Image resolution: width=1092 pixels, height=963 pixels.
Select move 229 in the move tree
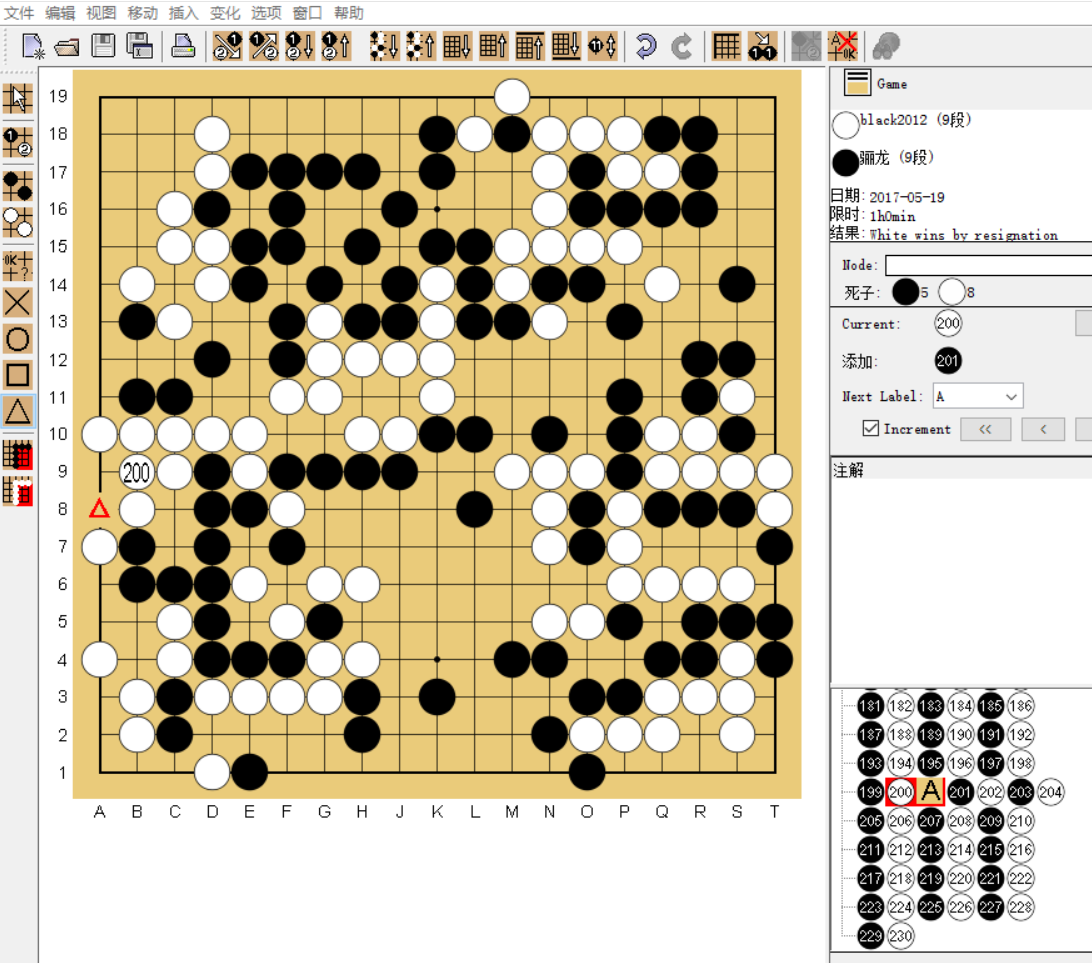[871, 936]
